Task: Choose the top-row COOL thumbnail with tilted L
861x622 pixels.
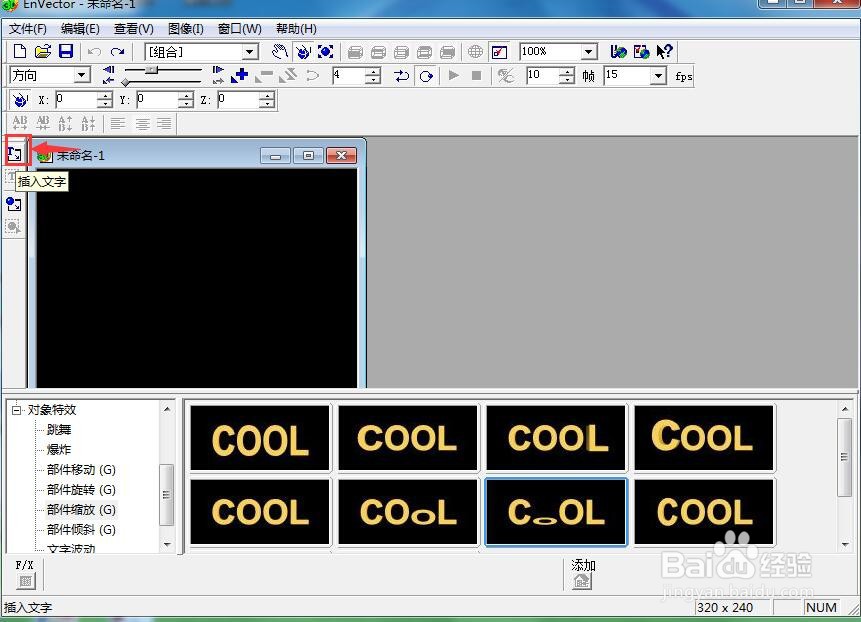Action: (556, 438)
